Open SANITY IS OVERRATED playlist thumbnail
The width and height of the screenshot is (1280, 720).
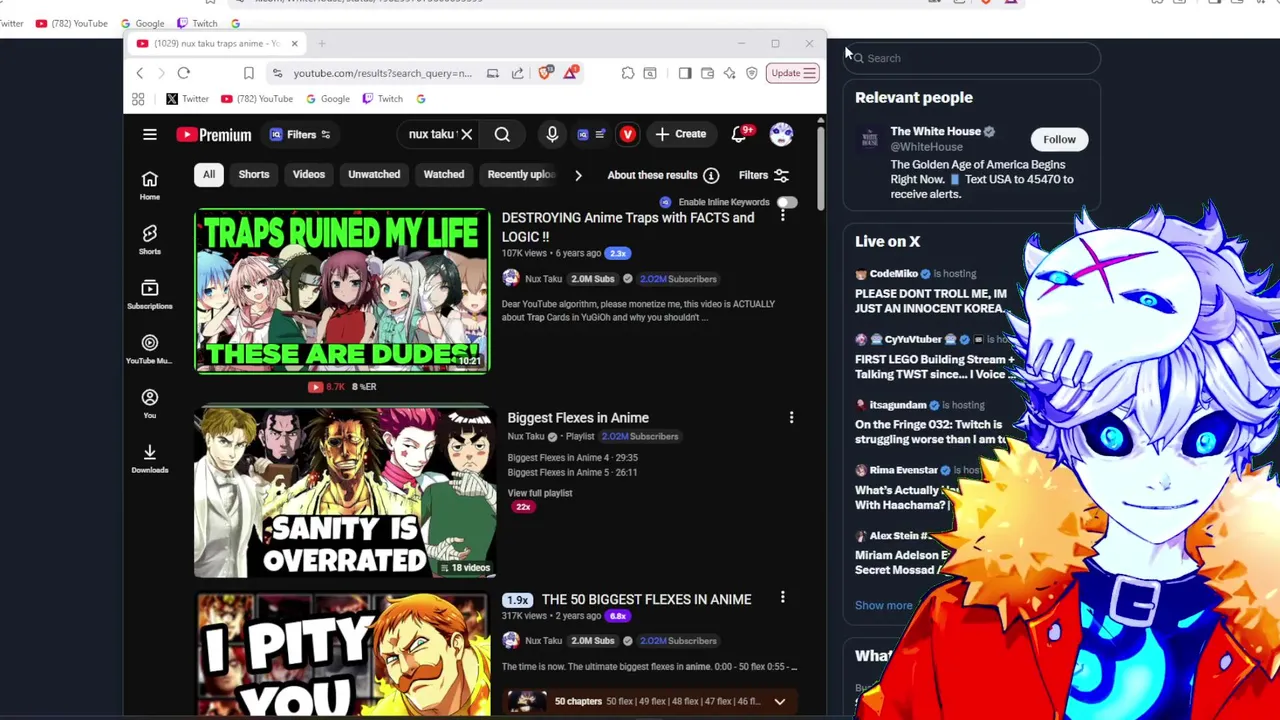[344, 492]
